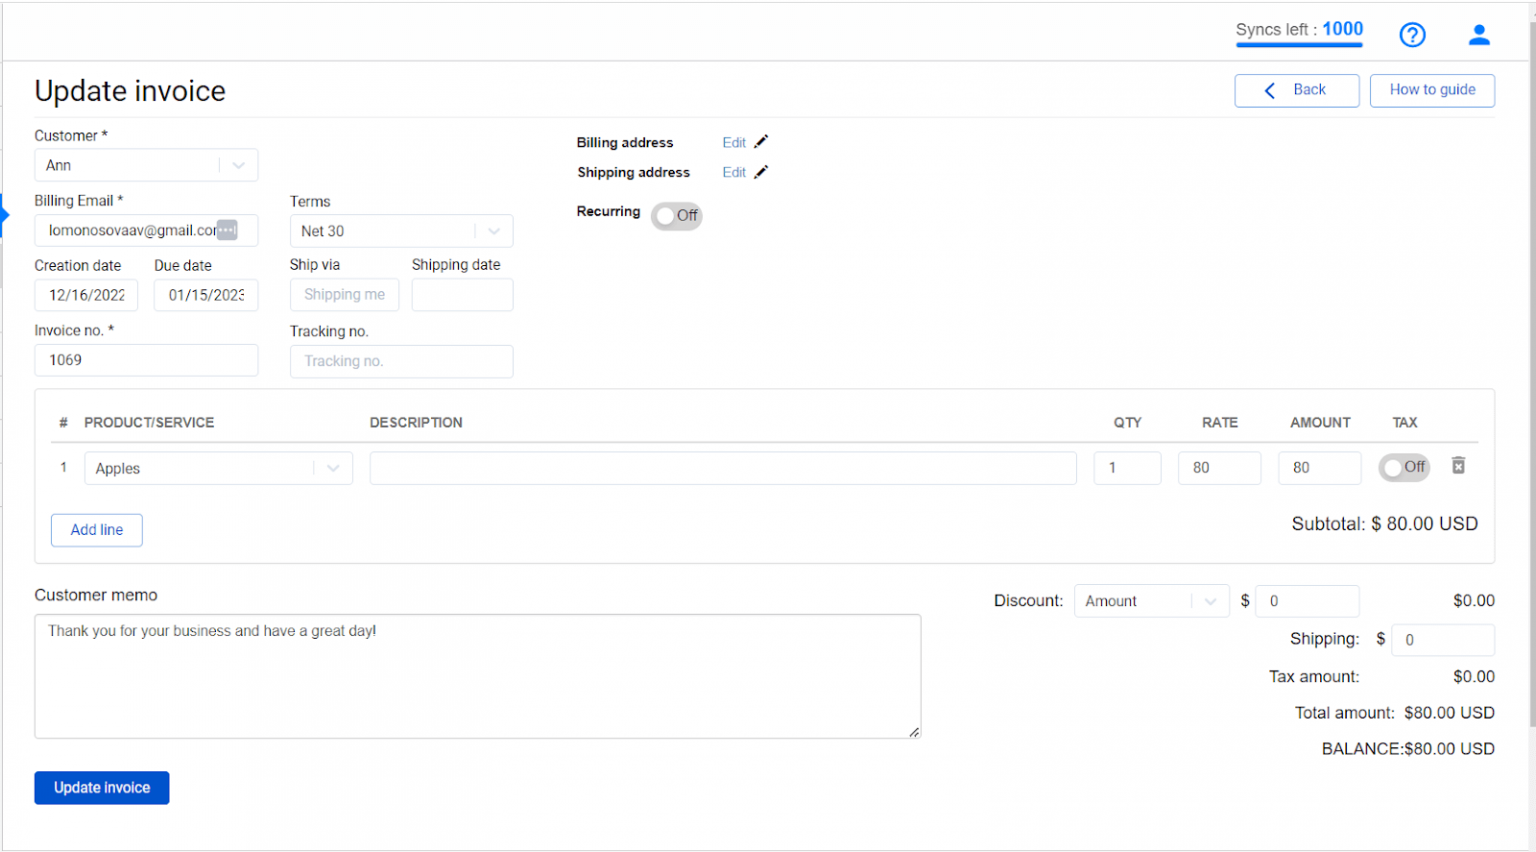Click the pencil icon next to Billing address
Viewport: 1536px width, 852px height.
(x=760, y=142)
